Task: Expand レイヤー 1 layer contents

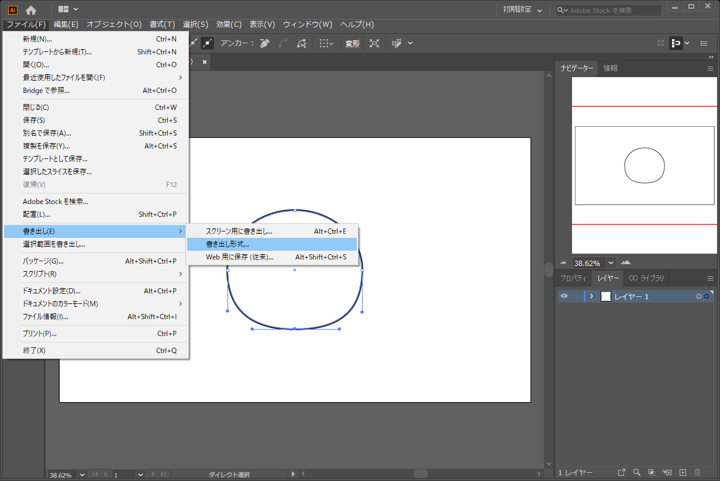Action: point(591,296)
